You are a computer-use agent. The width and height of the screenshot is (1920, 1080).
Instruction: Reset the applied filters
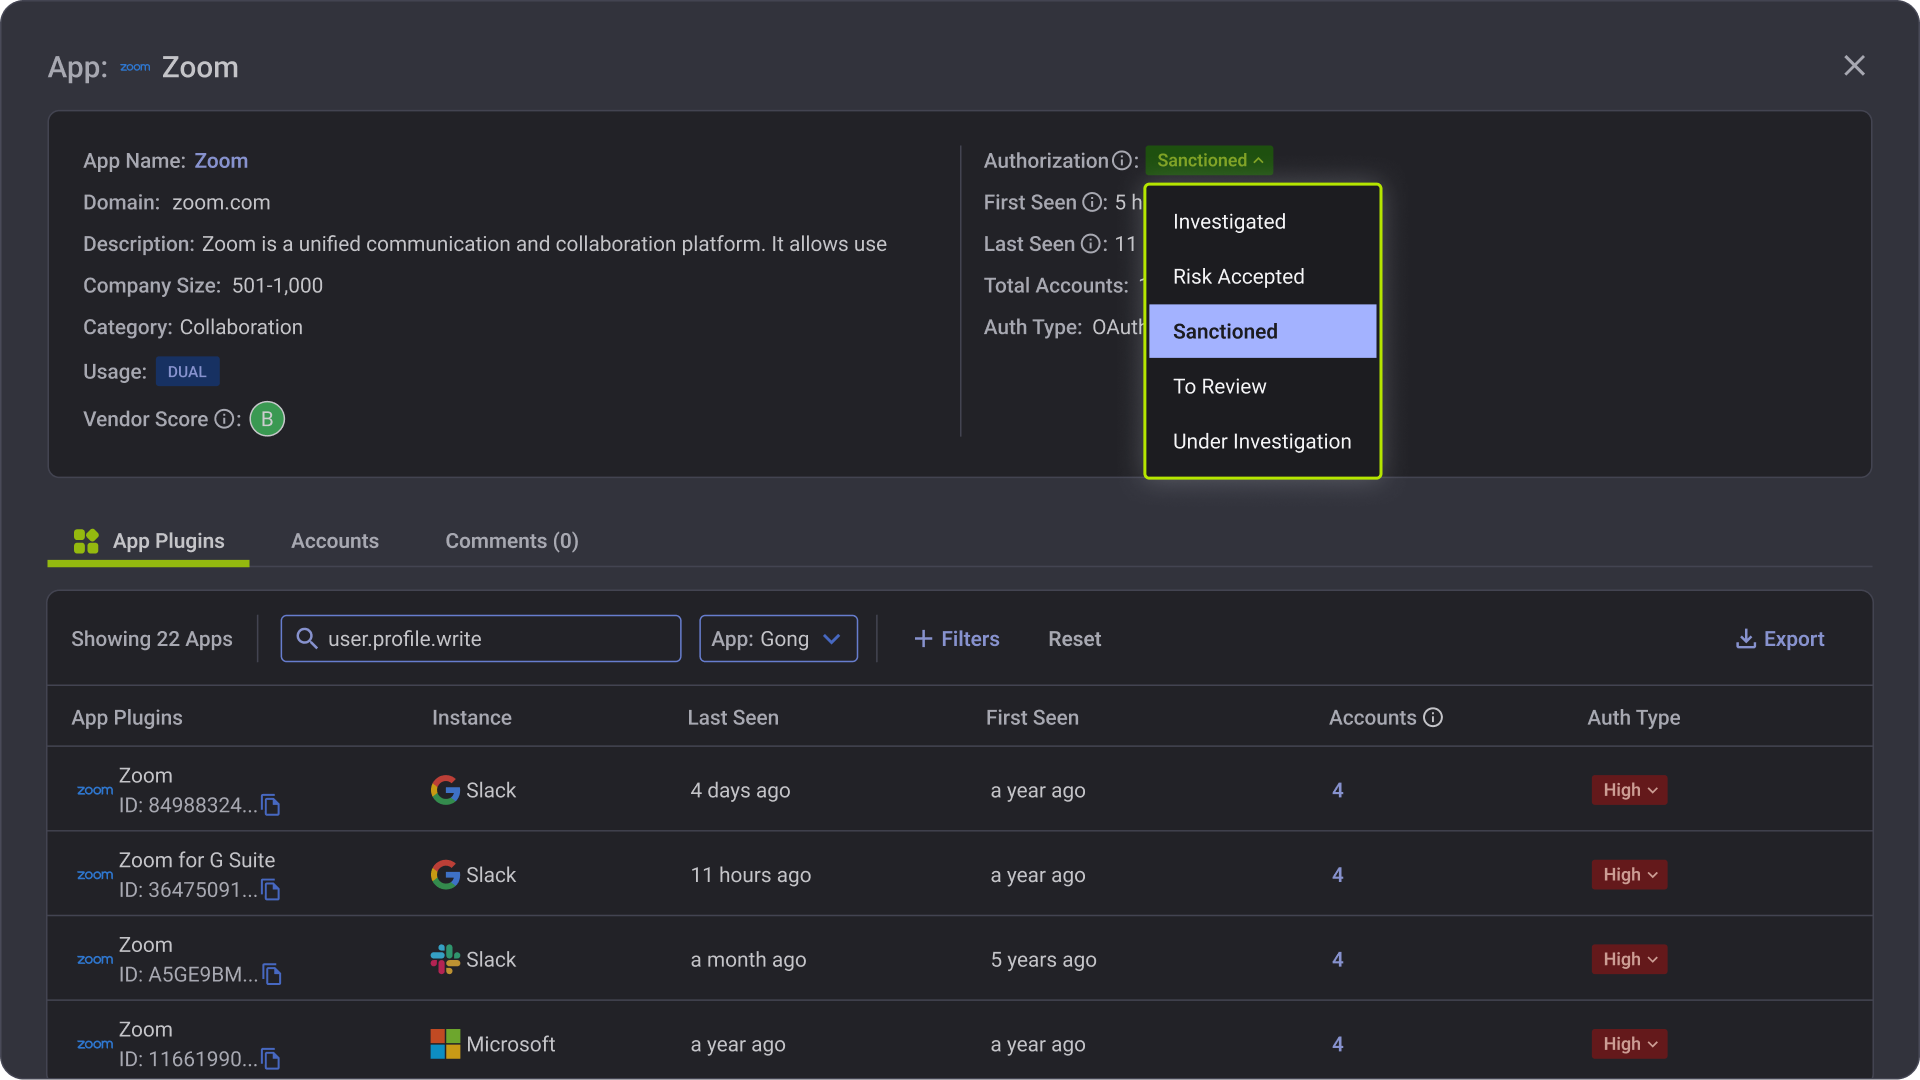tap(1074, 639)
